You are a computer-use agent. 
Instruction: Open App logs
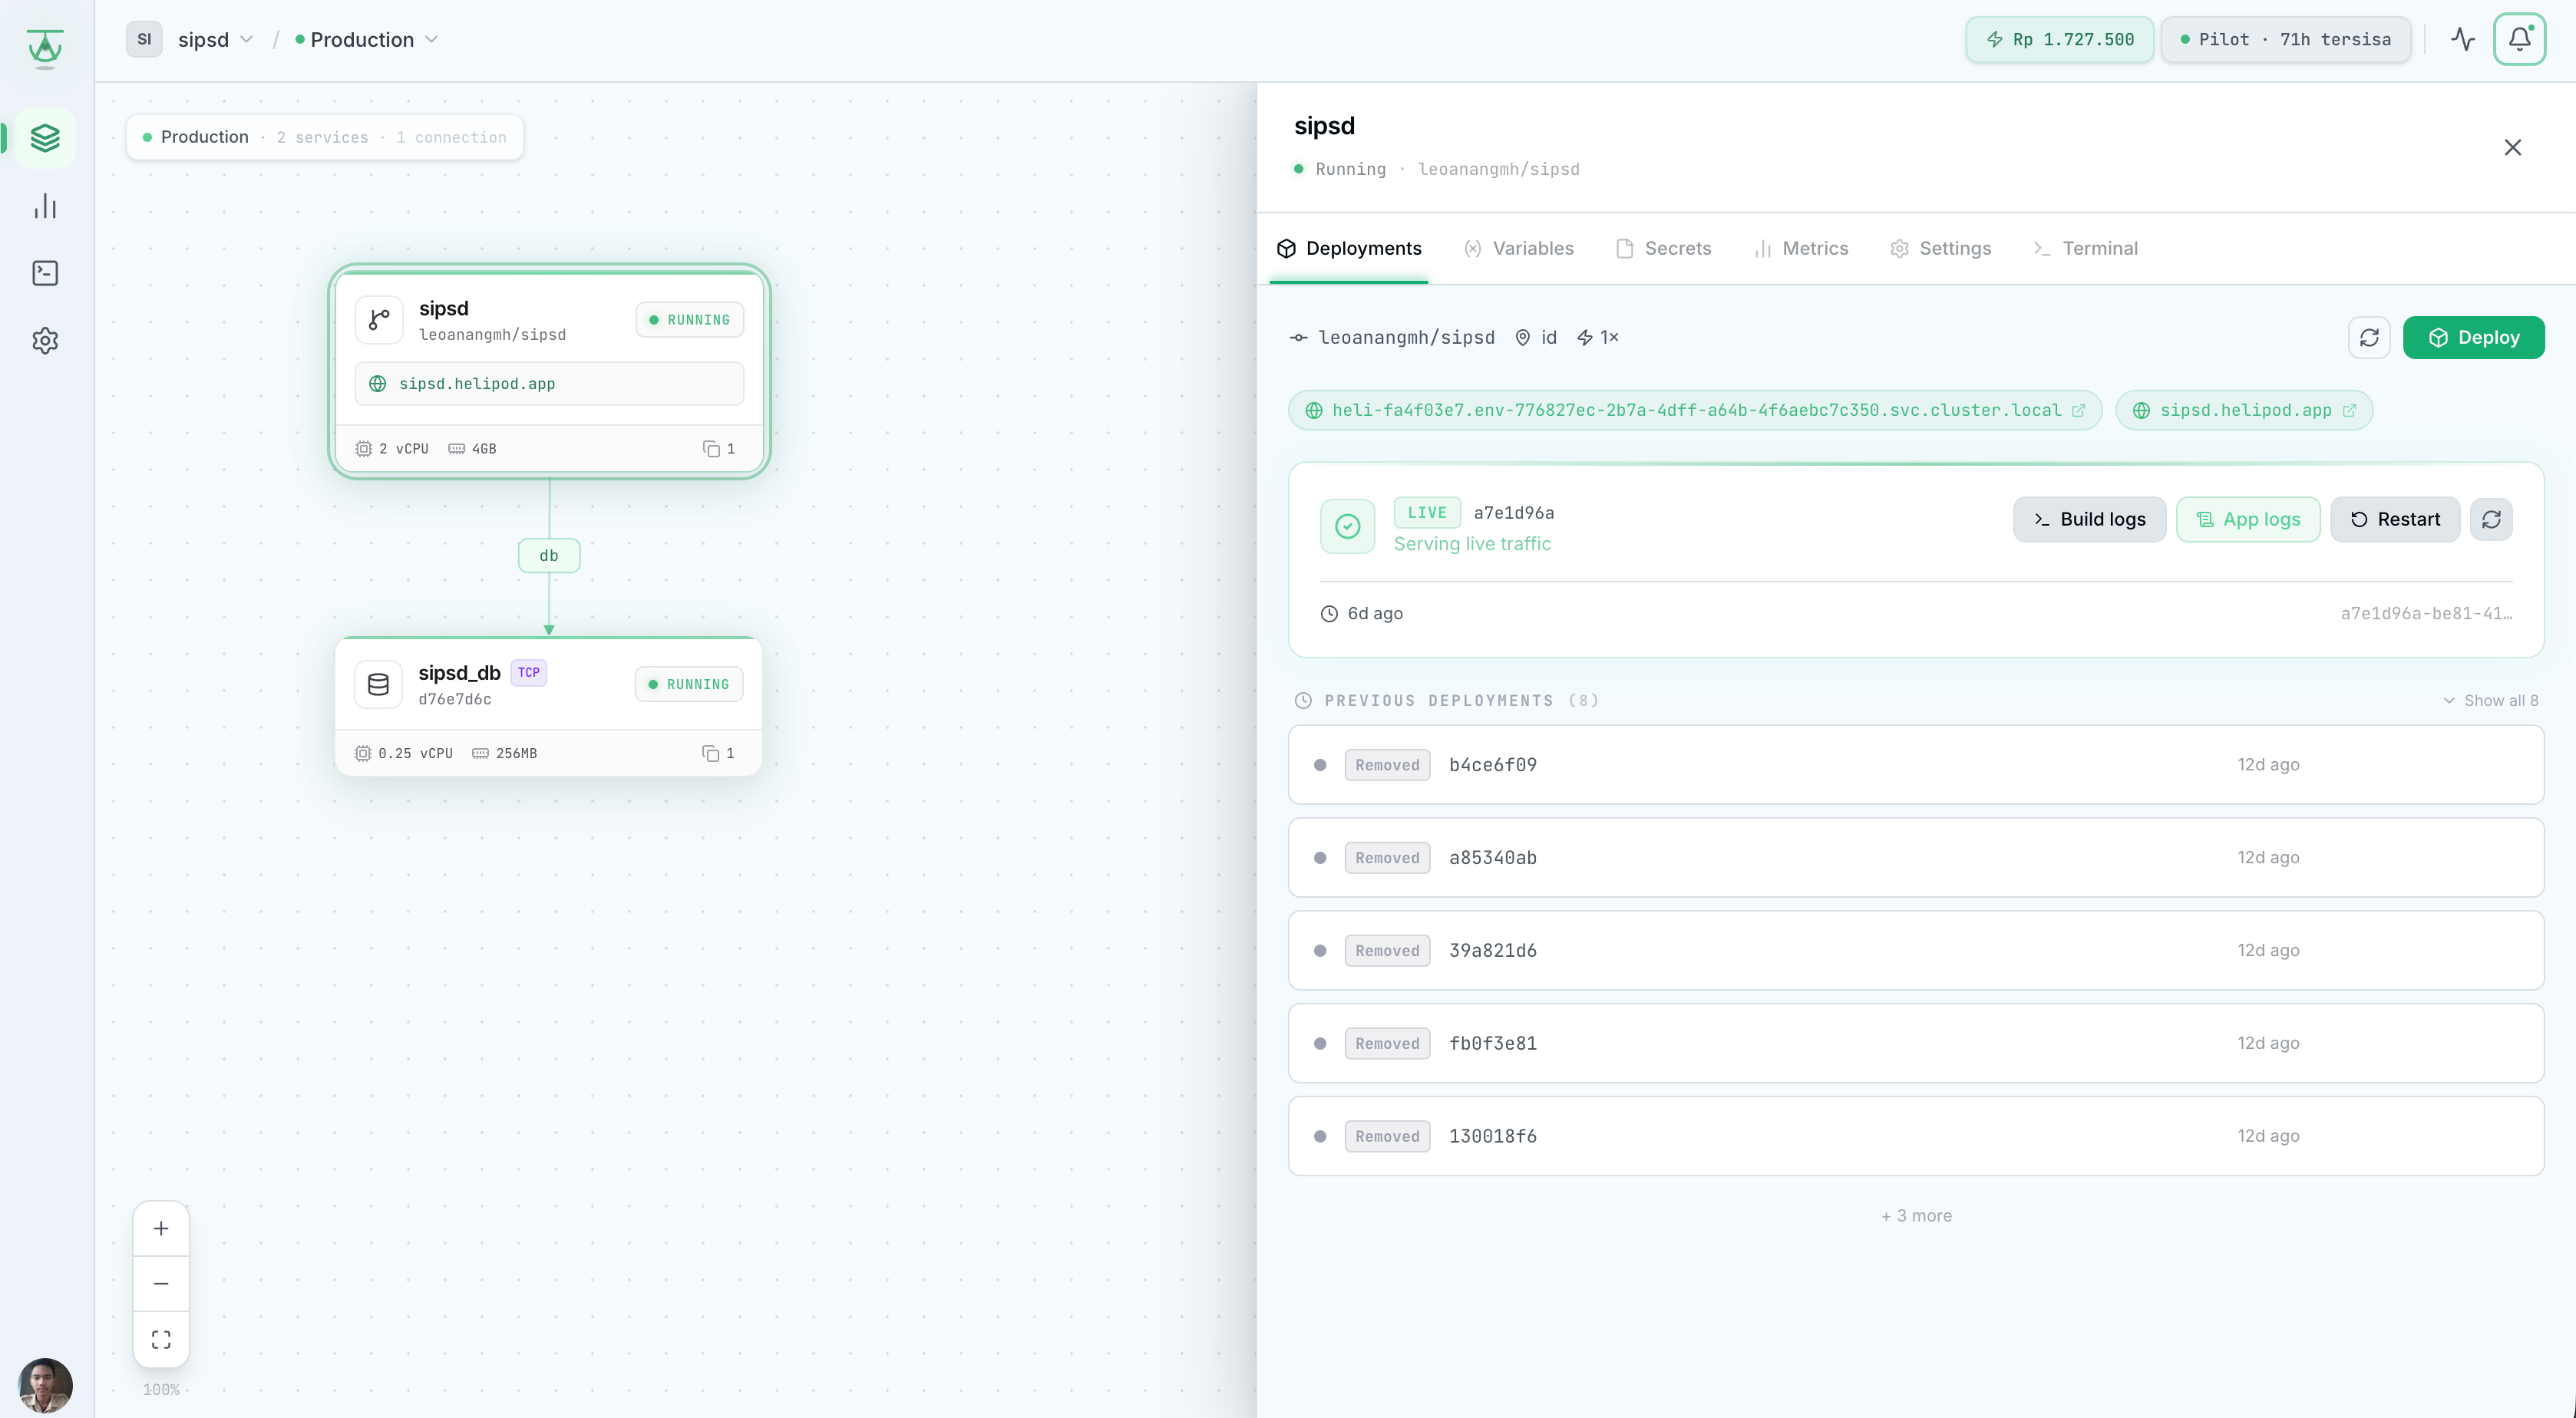click(2248, 520)
